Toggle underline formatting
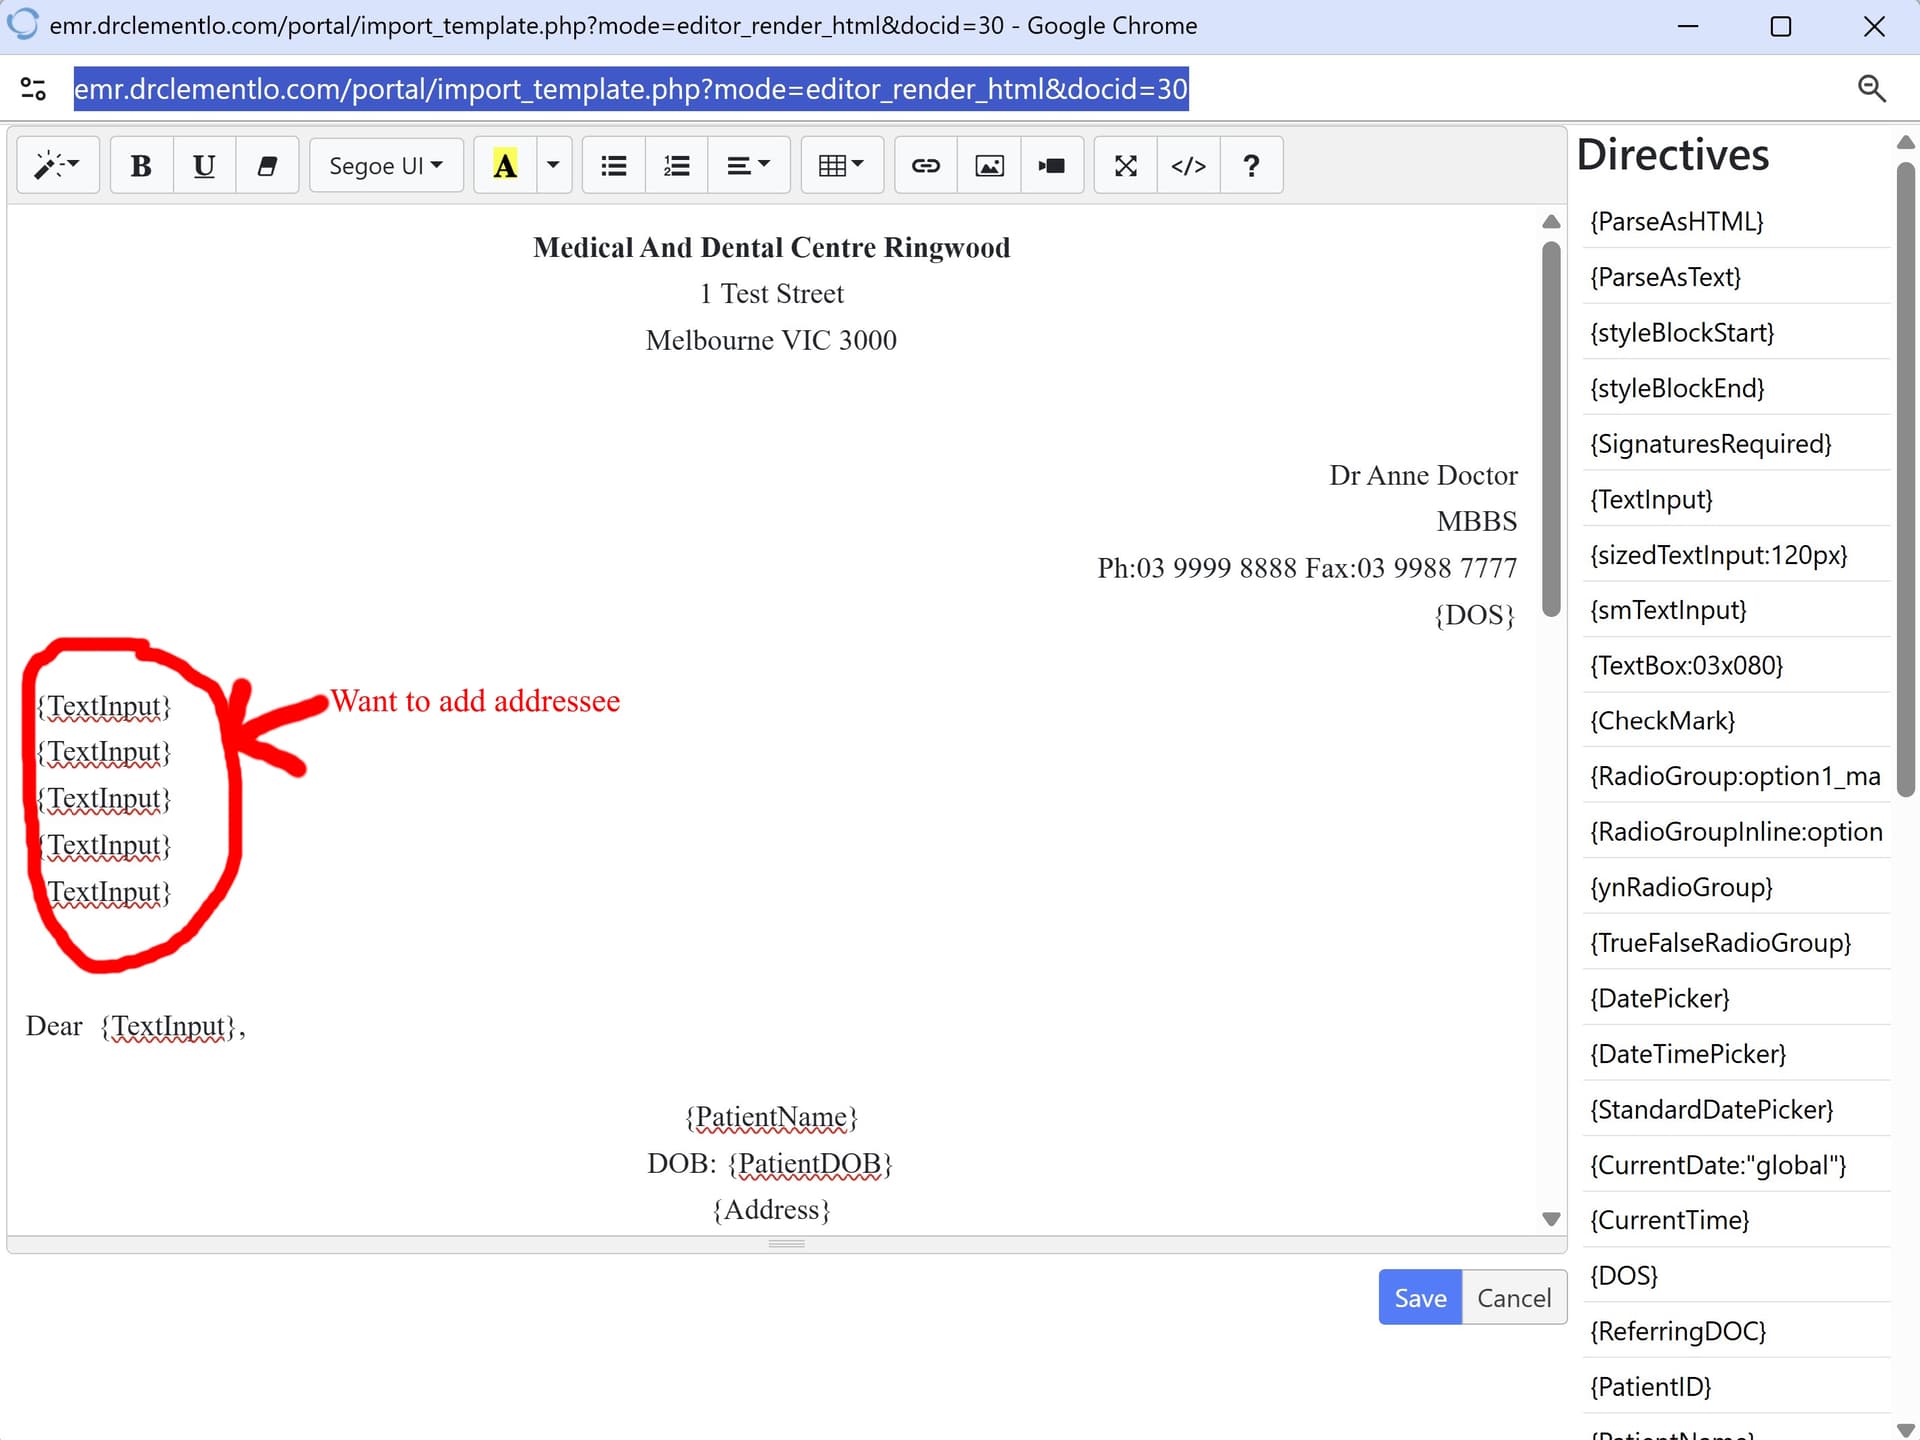This screenshot has width=1920, height=1440. [204, 165]
